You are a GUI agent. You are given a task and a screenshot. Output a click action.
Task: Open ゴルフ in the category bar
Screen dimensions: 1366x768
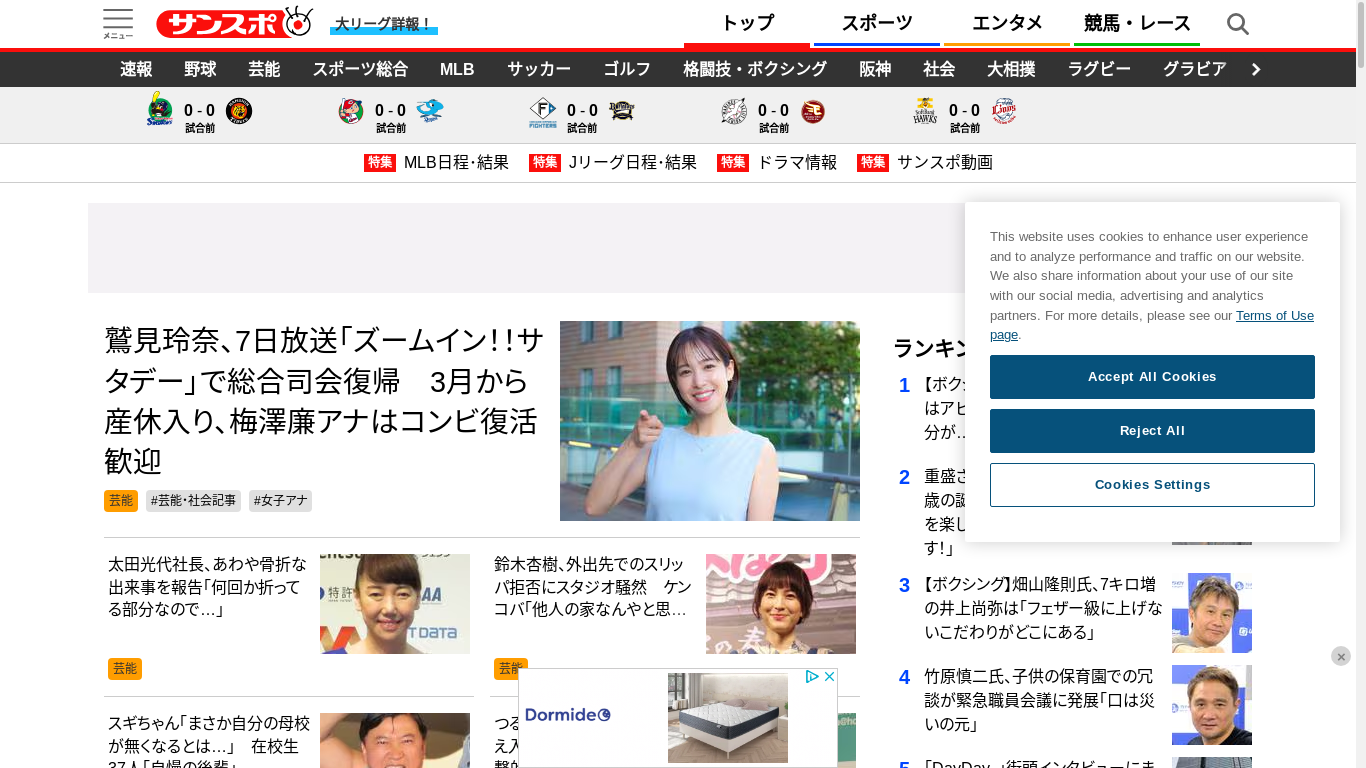[x=627, y=69]
